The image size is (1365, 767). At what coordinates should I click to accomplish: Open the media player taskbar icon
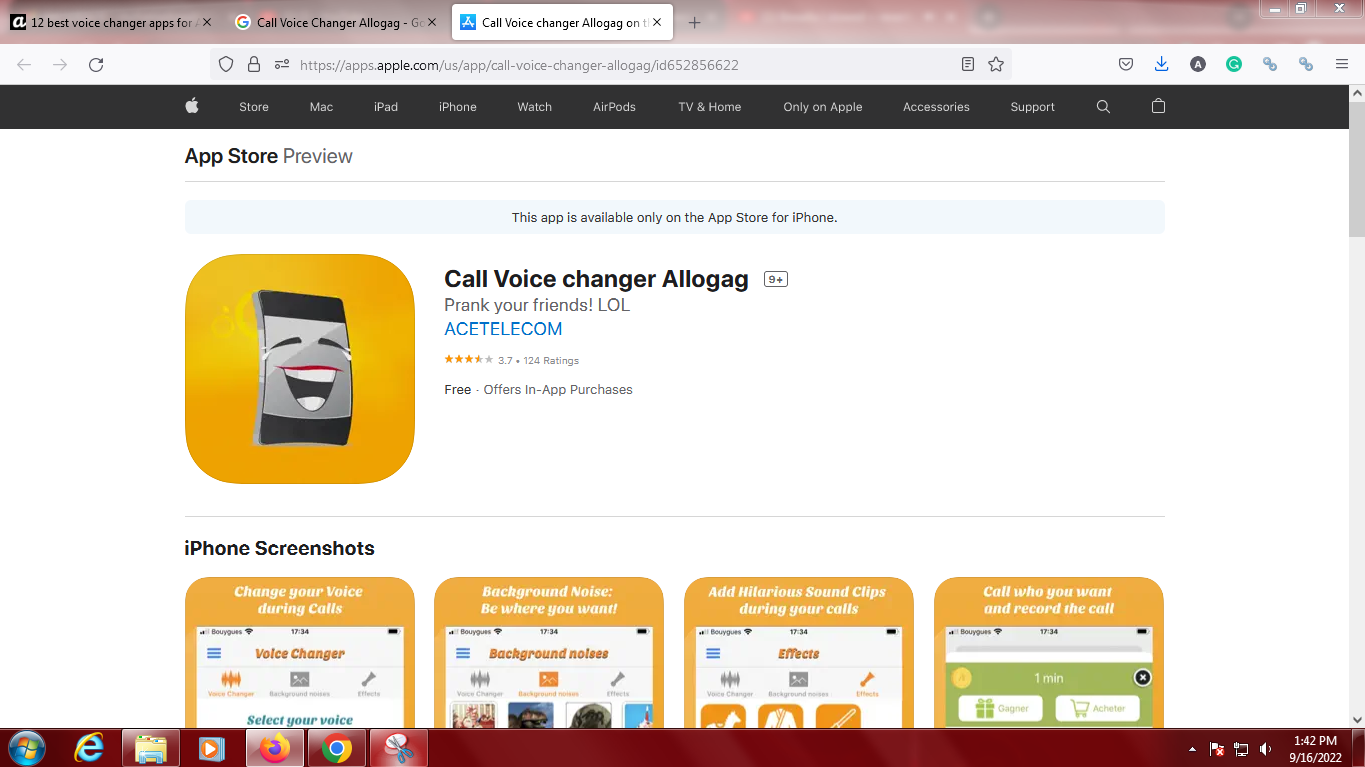[x=211, y=748]
